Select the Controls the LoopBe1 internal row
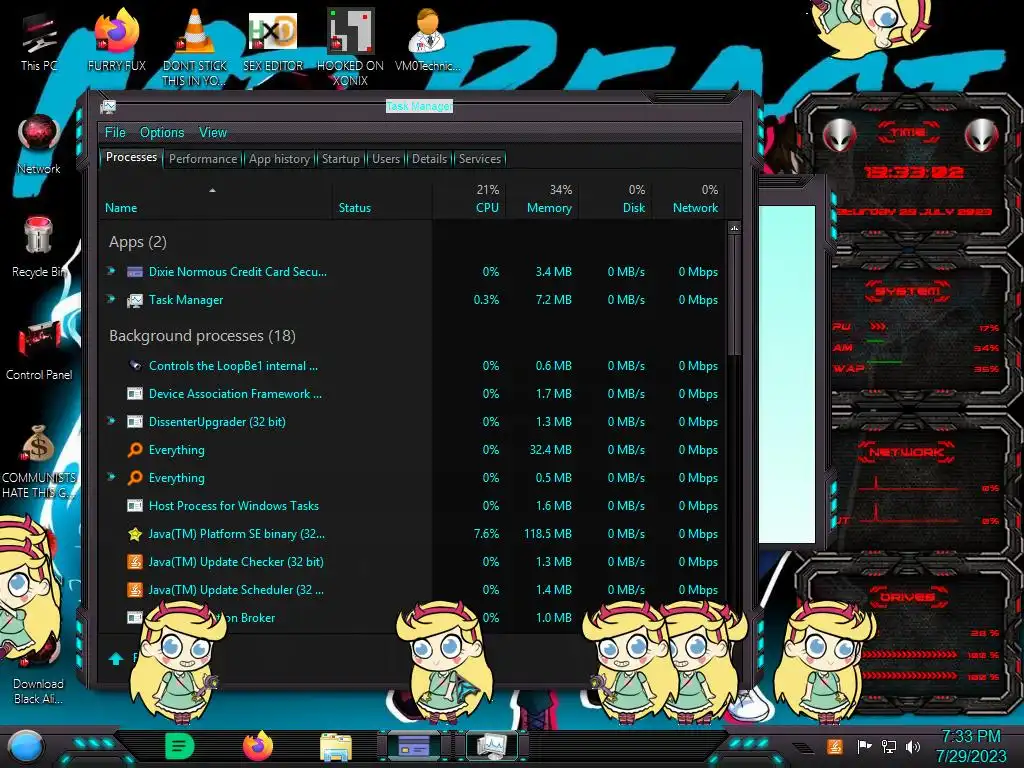Viewport: 1024px width, 768px height. 413,366
